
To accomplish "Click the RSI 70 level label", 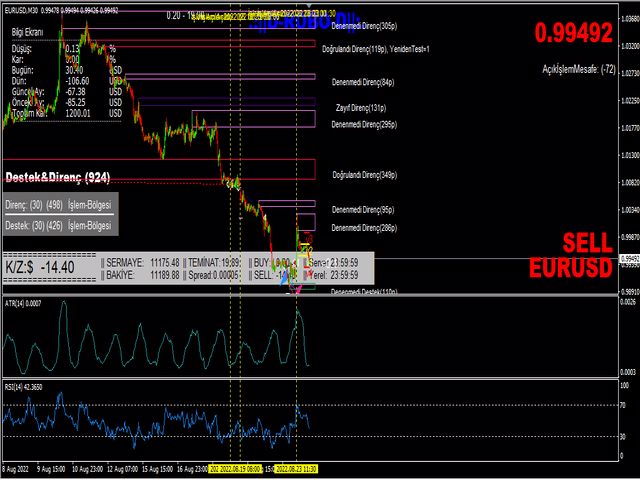I will (623, 405).
